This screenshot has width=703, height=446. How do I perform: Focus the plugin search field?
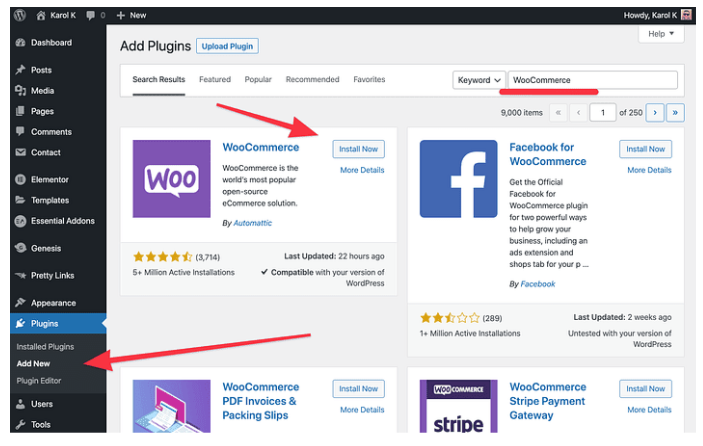(x=593, y=80)
